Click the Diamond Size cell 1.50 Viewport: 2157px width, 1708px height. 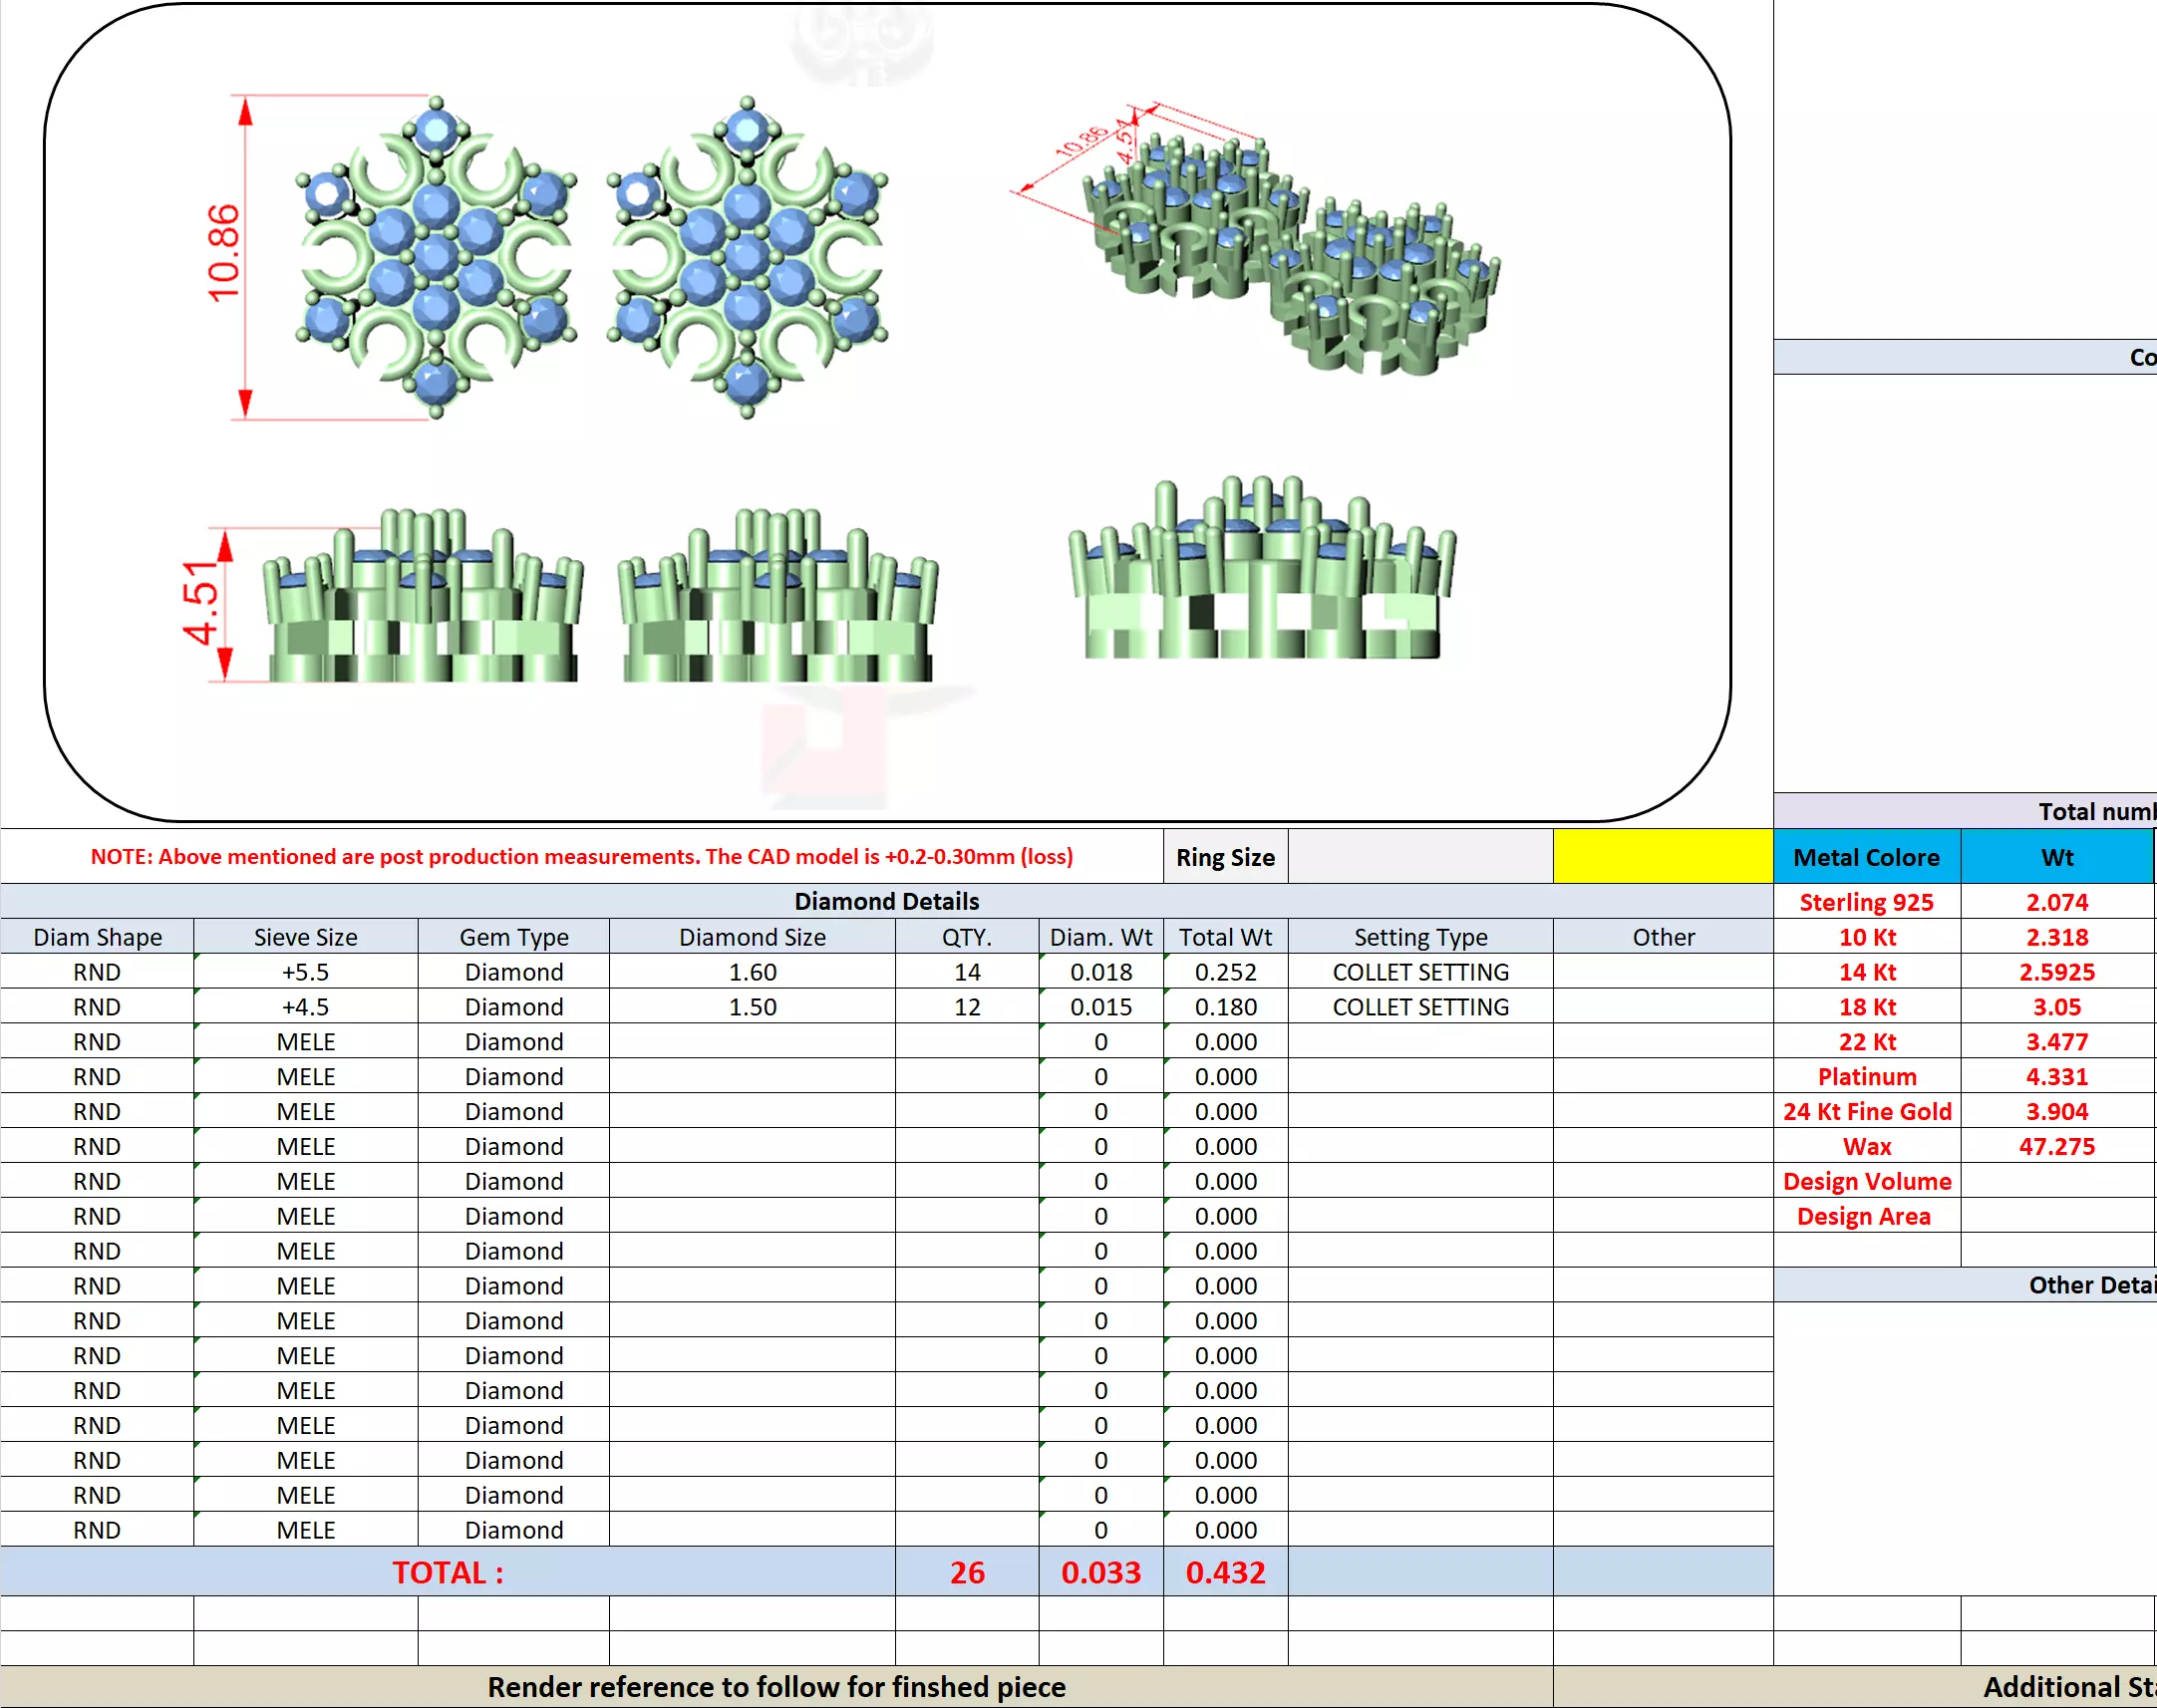[x=752, y=1007]
